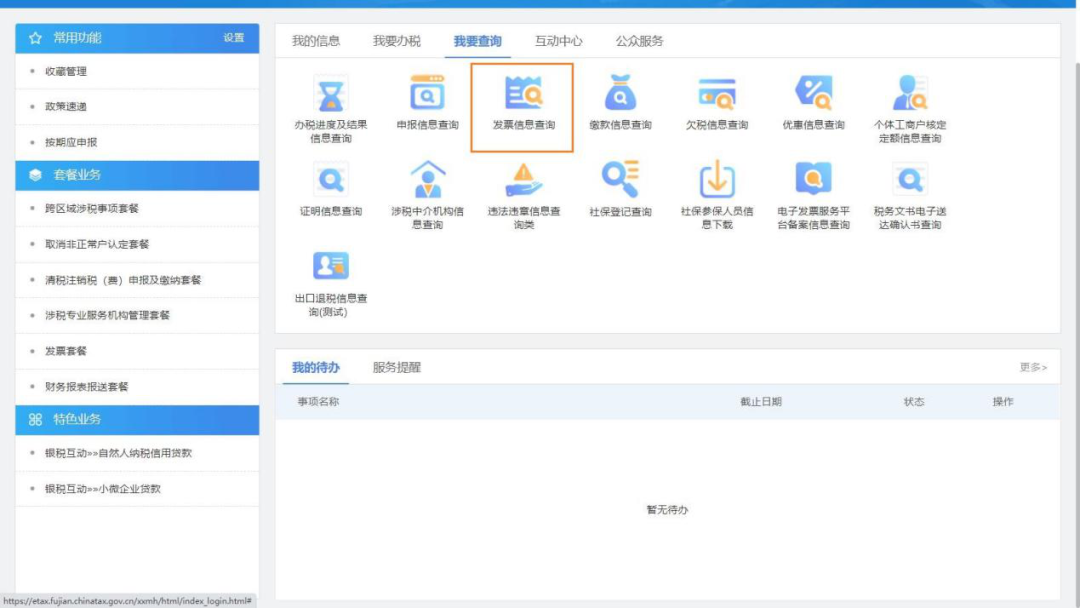Click the star icon beside 常用功能

click(35, 38)
